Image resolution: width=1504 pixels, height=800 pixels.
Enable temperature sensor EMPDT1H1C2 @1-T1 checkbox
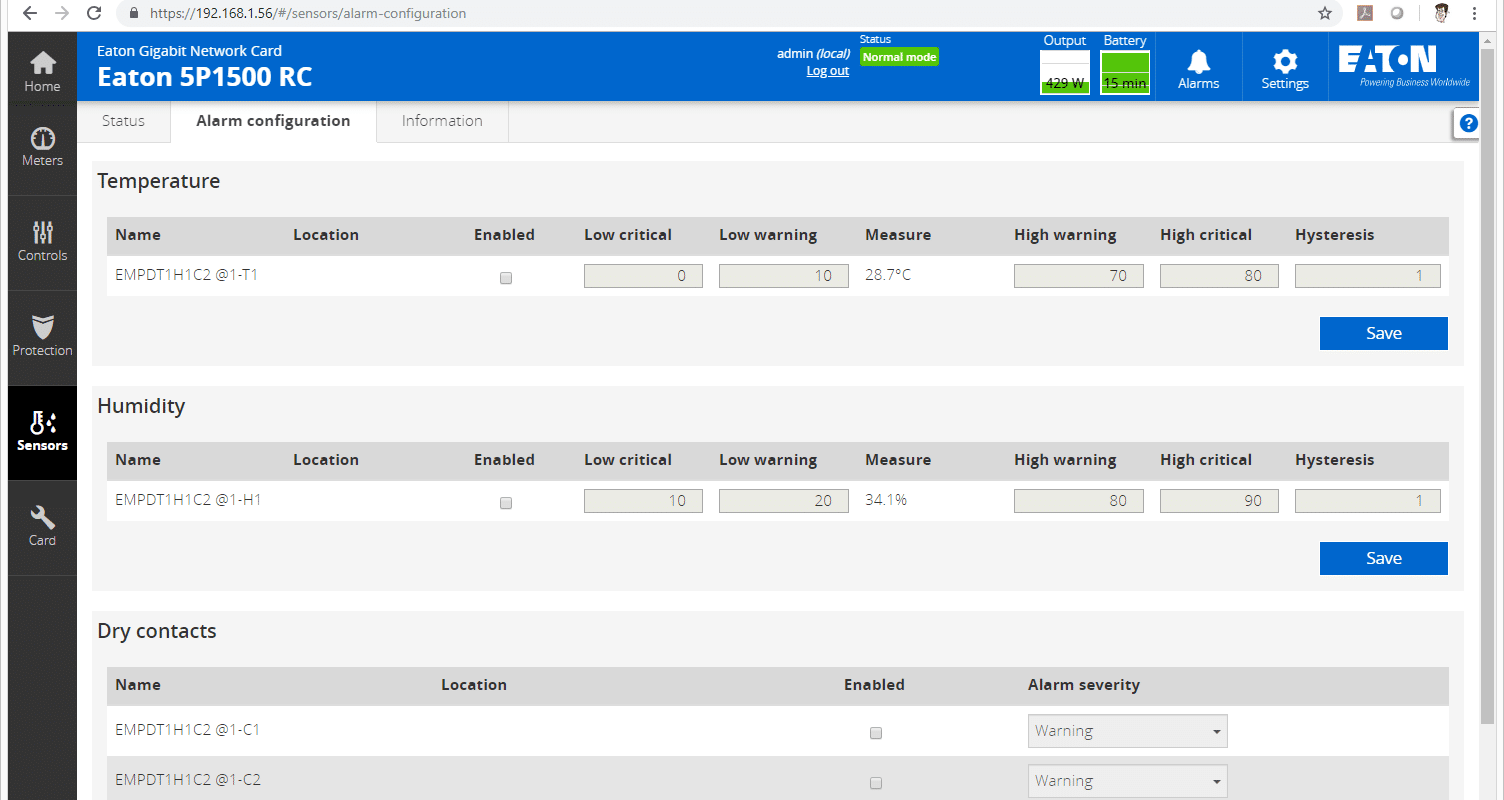(505, 278)
